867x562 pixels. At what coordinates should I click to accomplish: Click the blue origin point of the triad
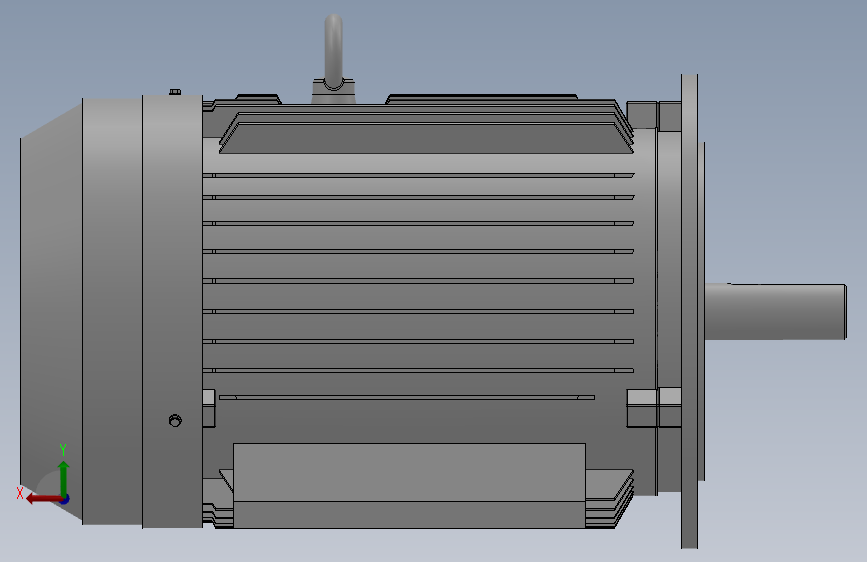coord(65,499)
